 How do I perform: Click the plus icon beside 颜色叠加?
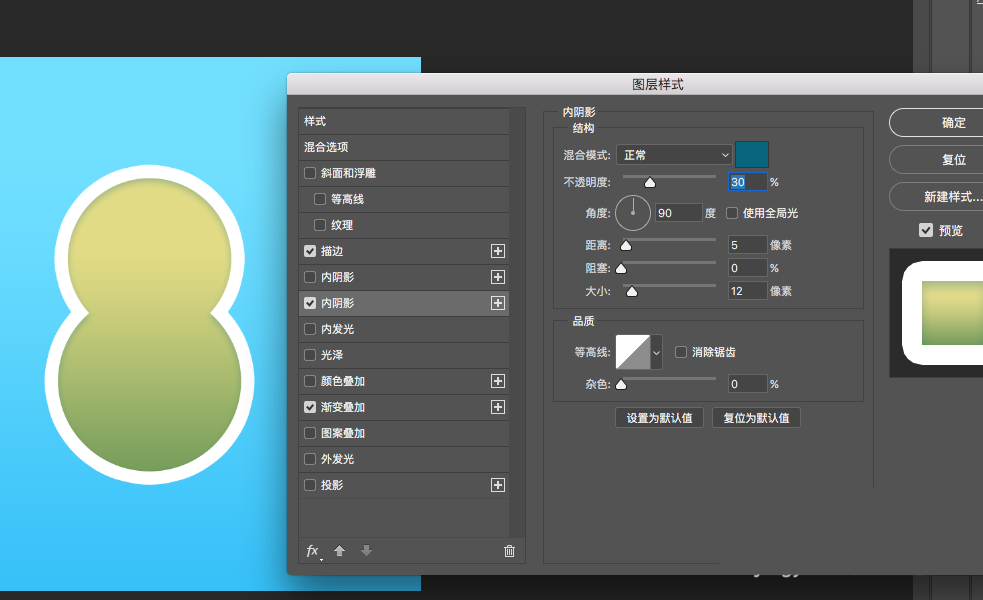tap(497, 381)
